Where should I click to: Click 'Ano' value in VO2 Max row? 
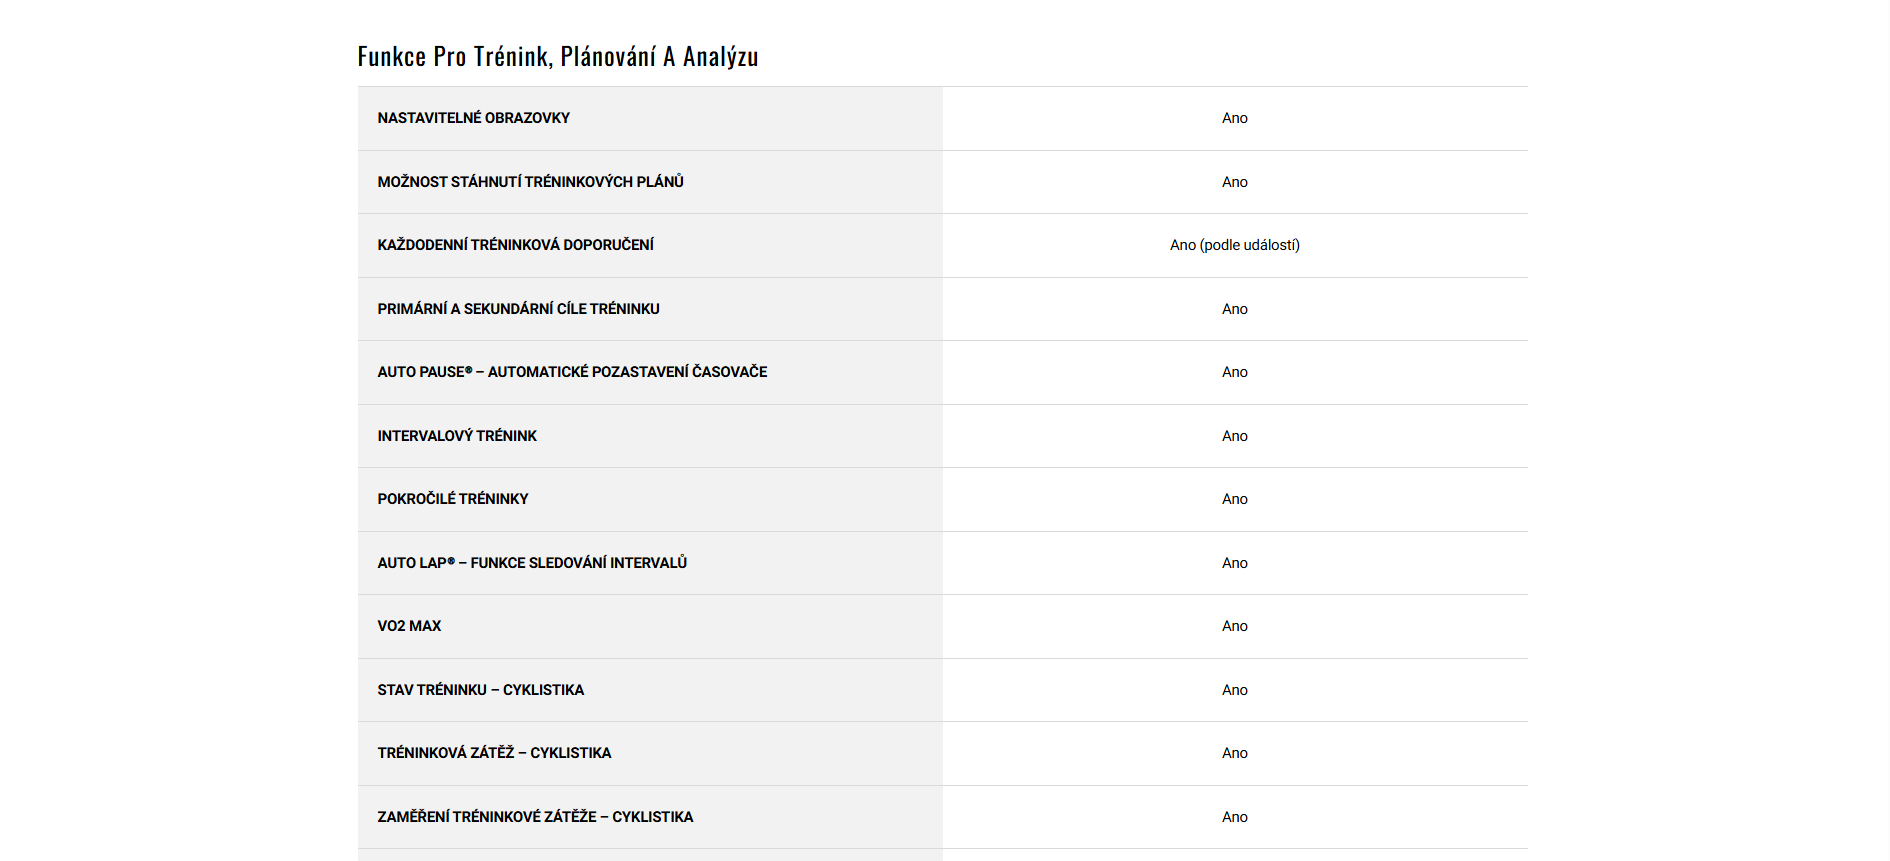click(1234, 626)
